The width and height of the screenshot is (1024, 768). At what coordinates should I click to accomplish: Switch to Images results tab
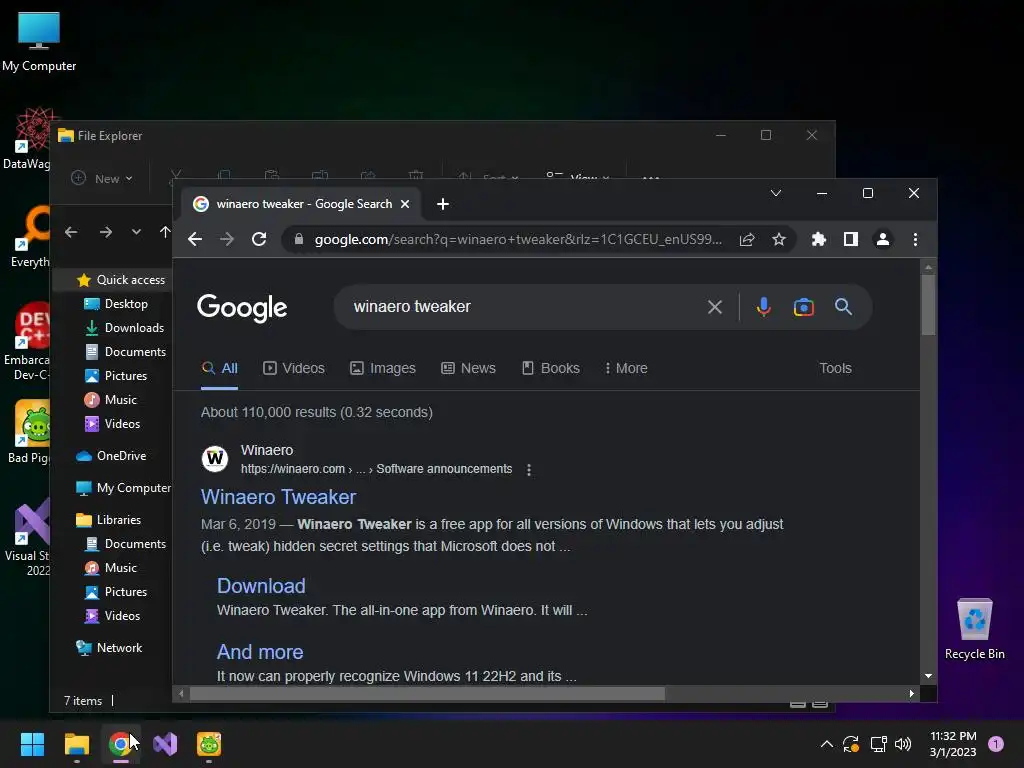point(383,368)
